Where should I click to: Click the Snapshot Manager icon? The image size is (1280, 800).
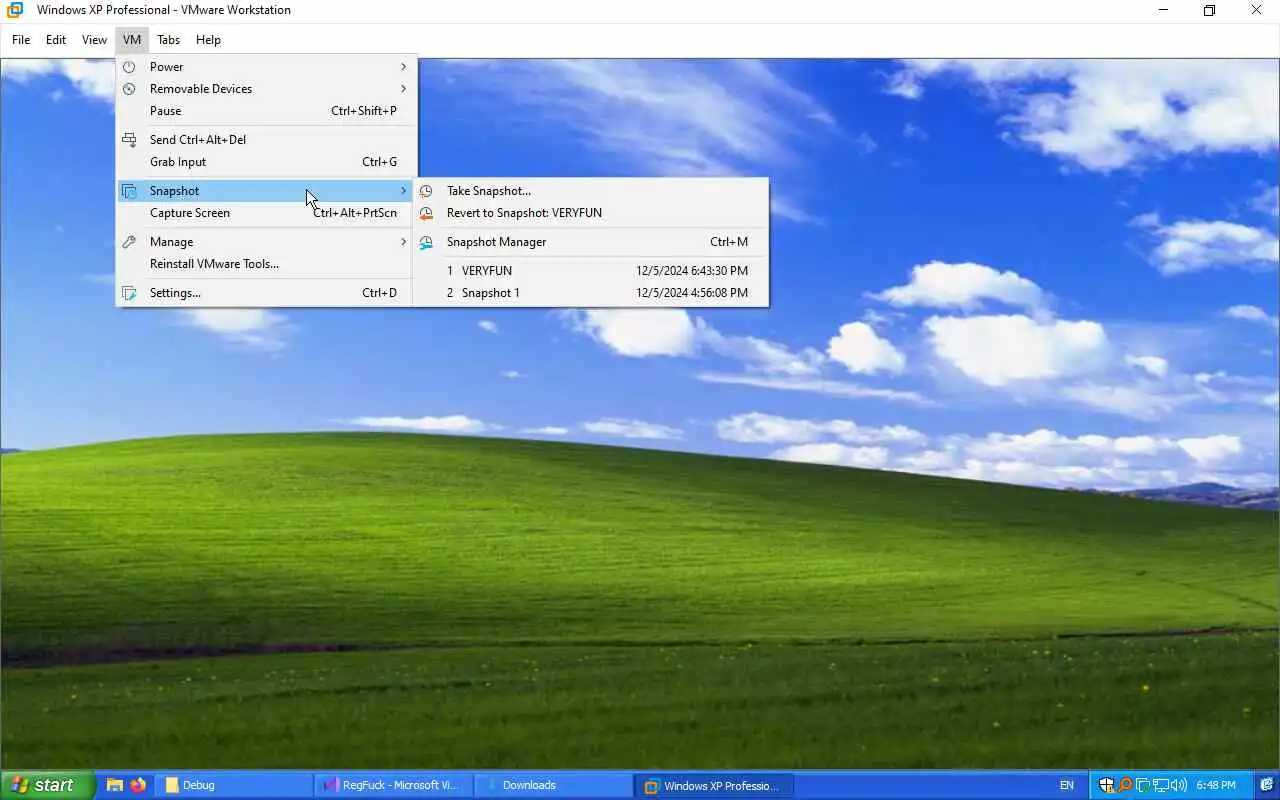tap(426, 242)
